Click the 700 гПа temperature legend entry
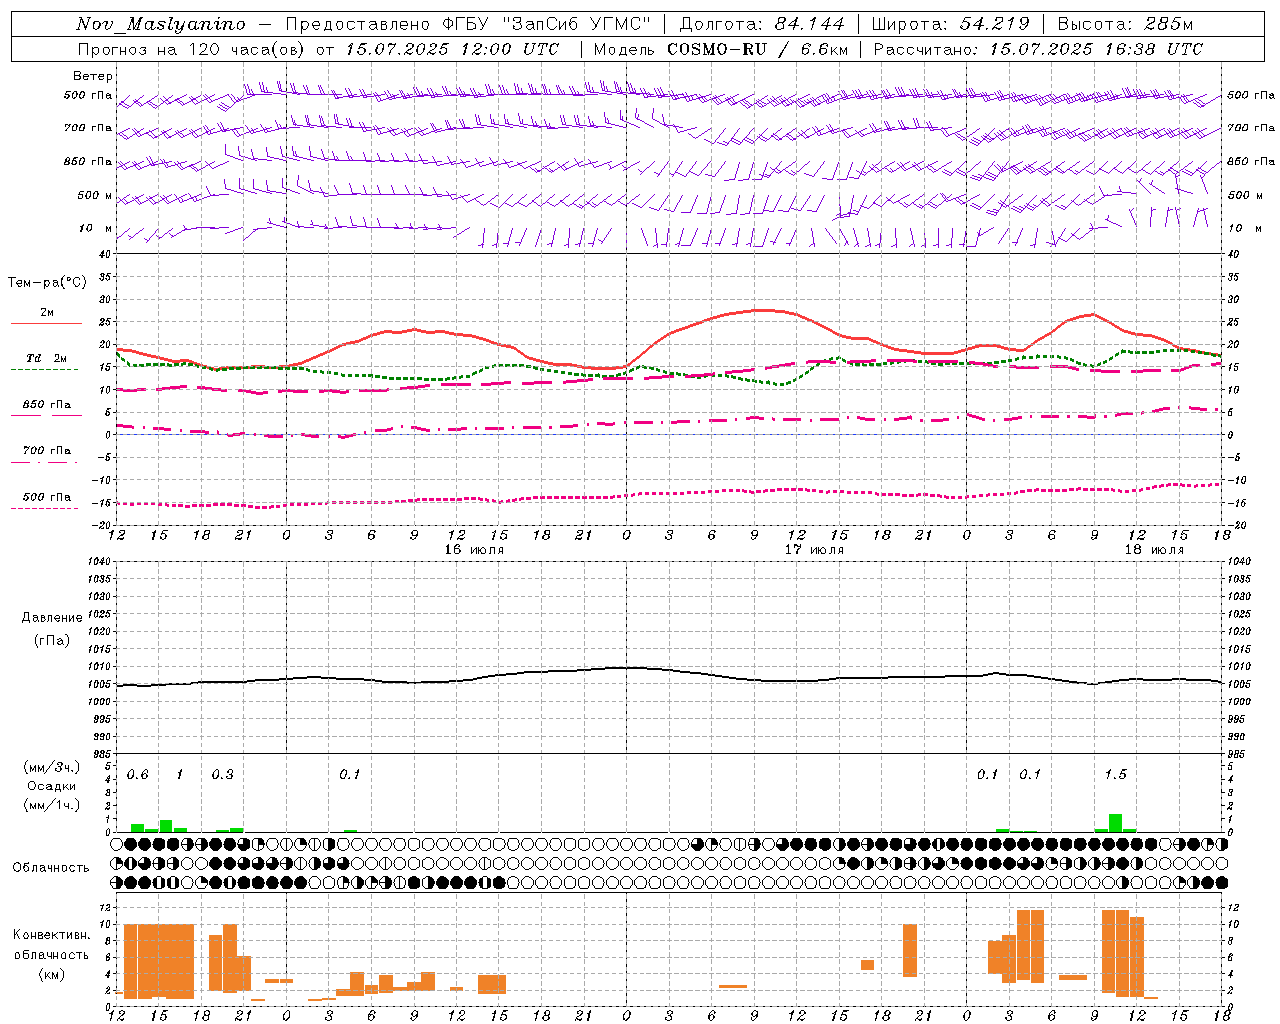 coord(47,451)
